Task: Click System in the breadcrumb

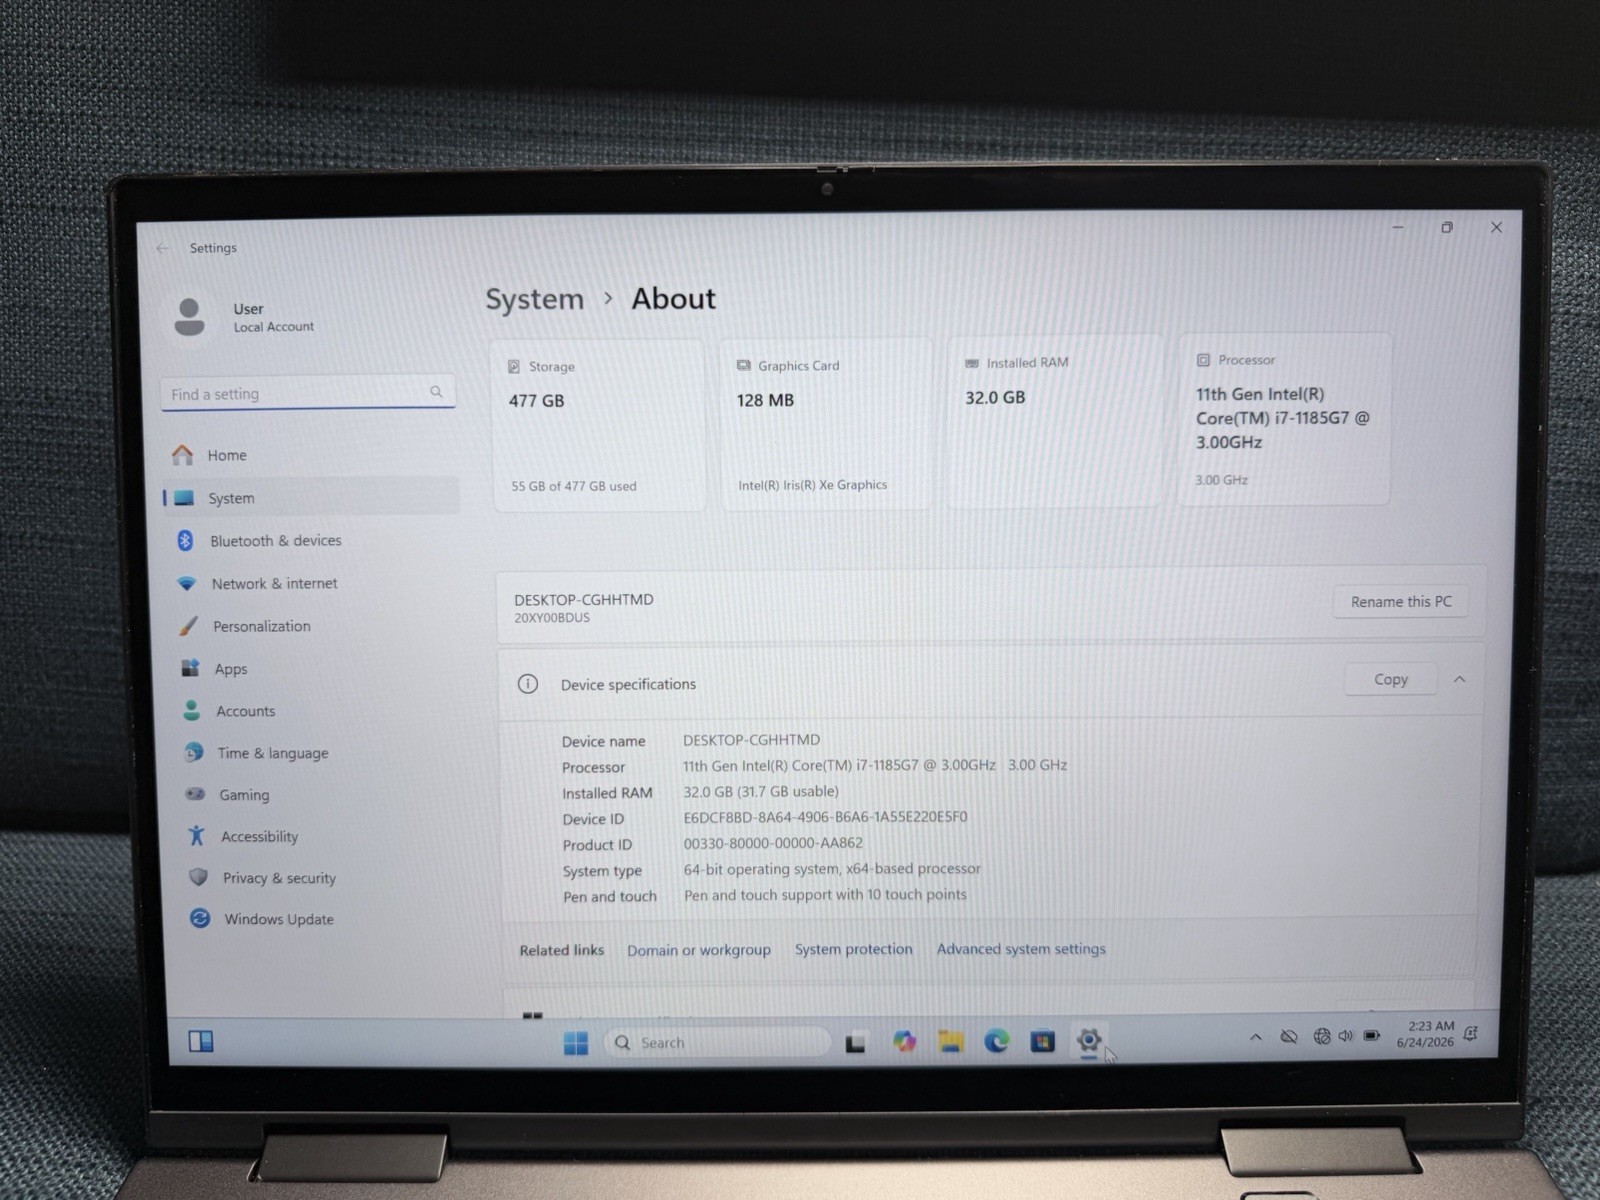Action: pyautogui.click(x=535, y=299)
